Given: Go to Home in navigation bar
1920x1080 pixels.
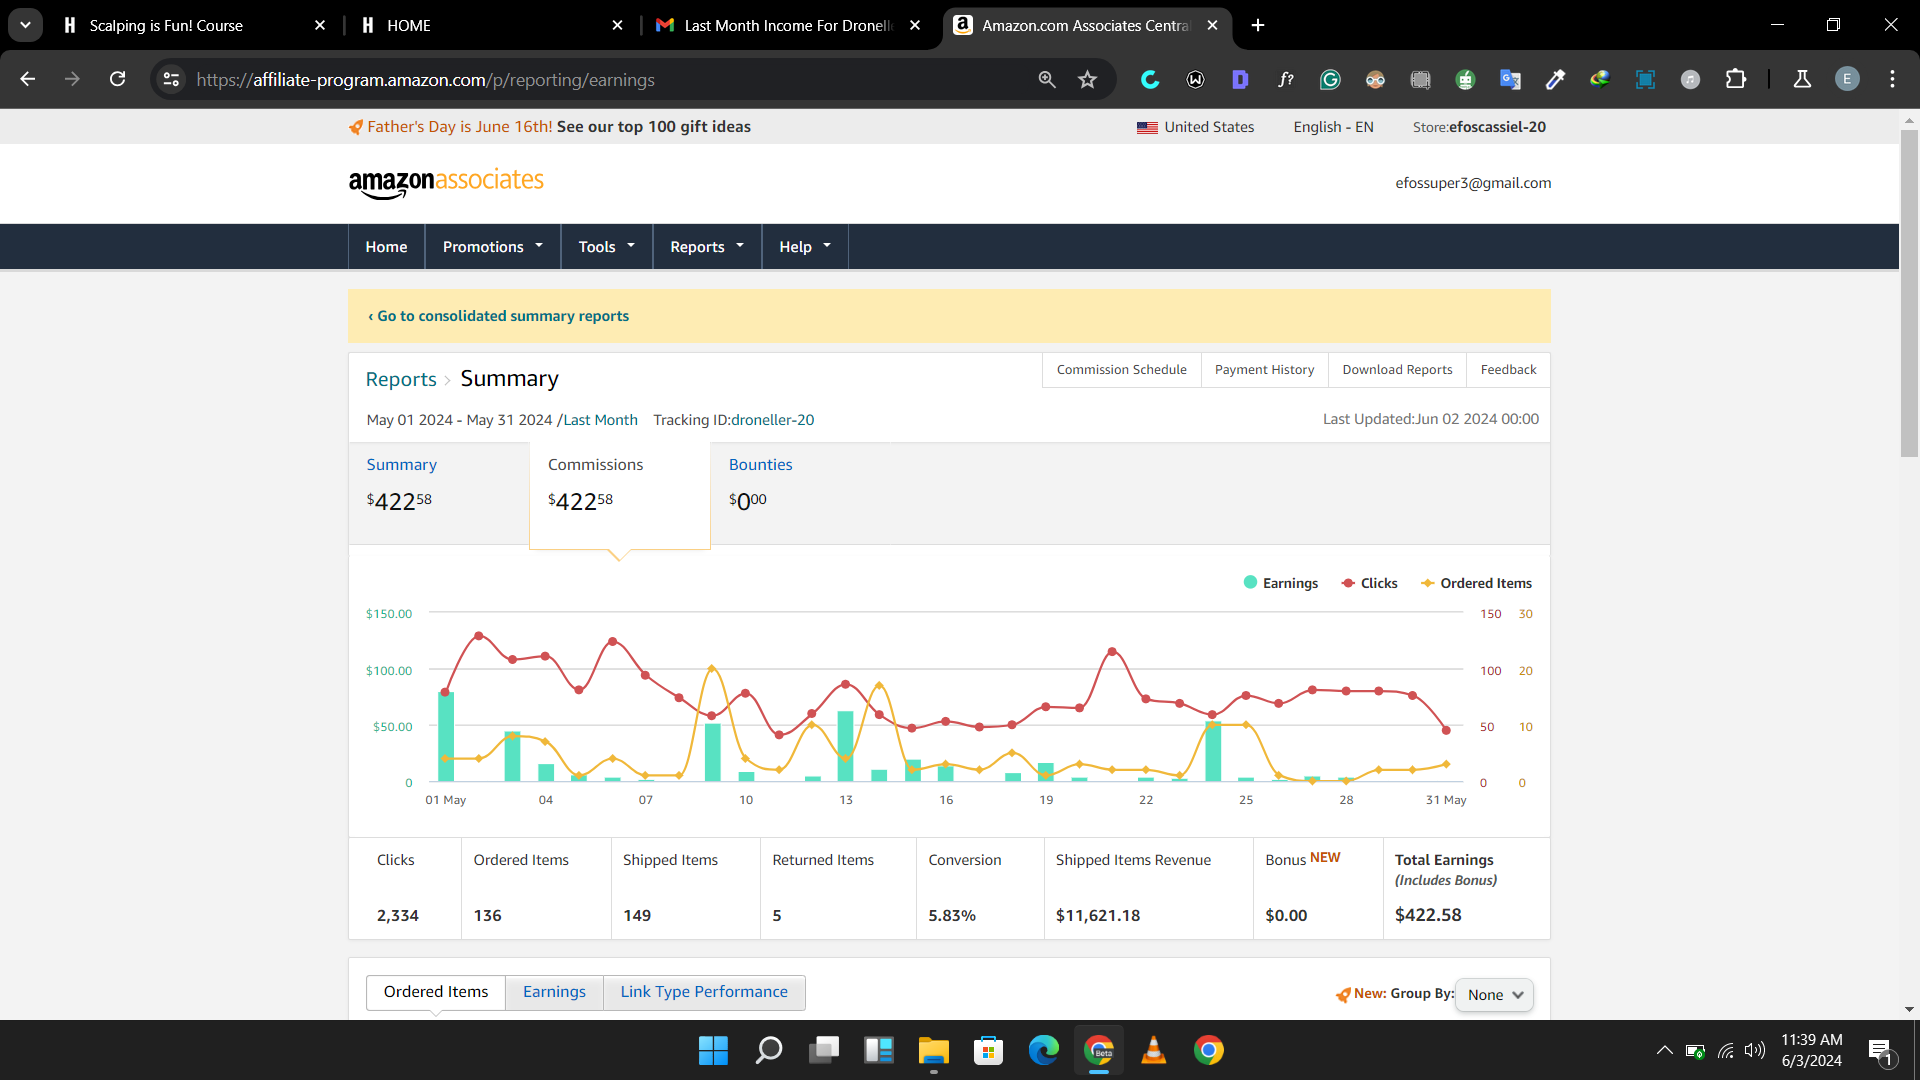Looking at the screenshot, I should pyautogui.click(x=386, y=247).
